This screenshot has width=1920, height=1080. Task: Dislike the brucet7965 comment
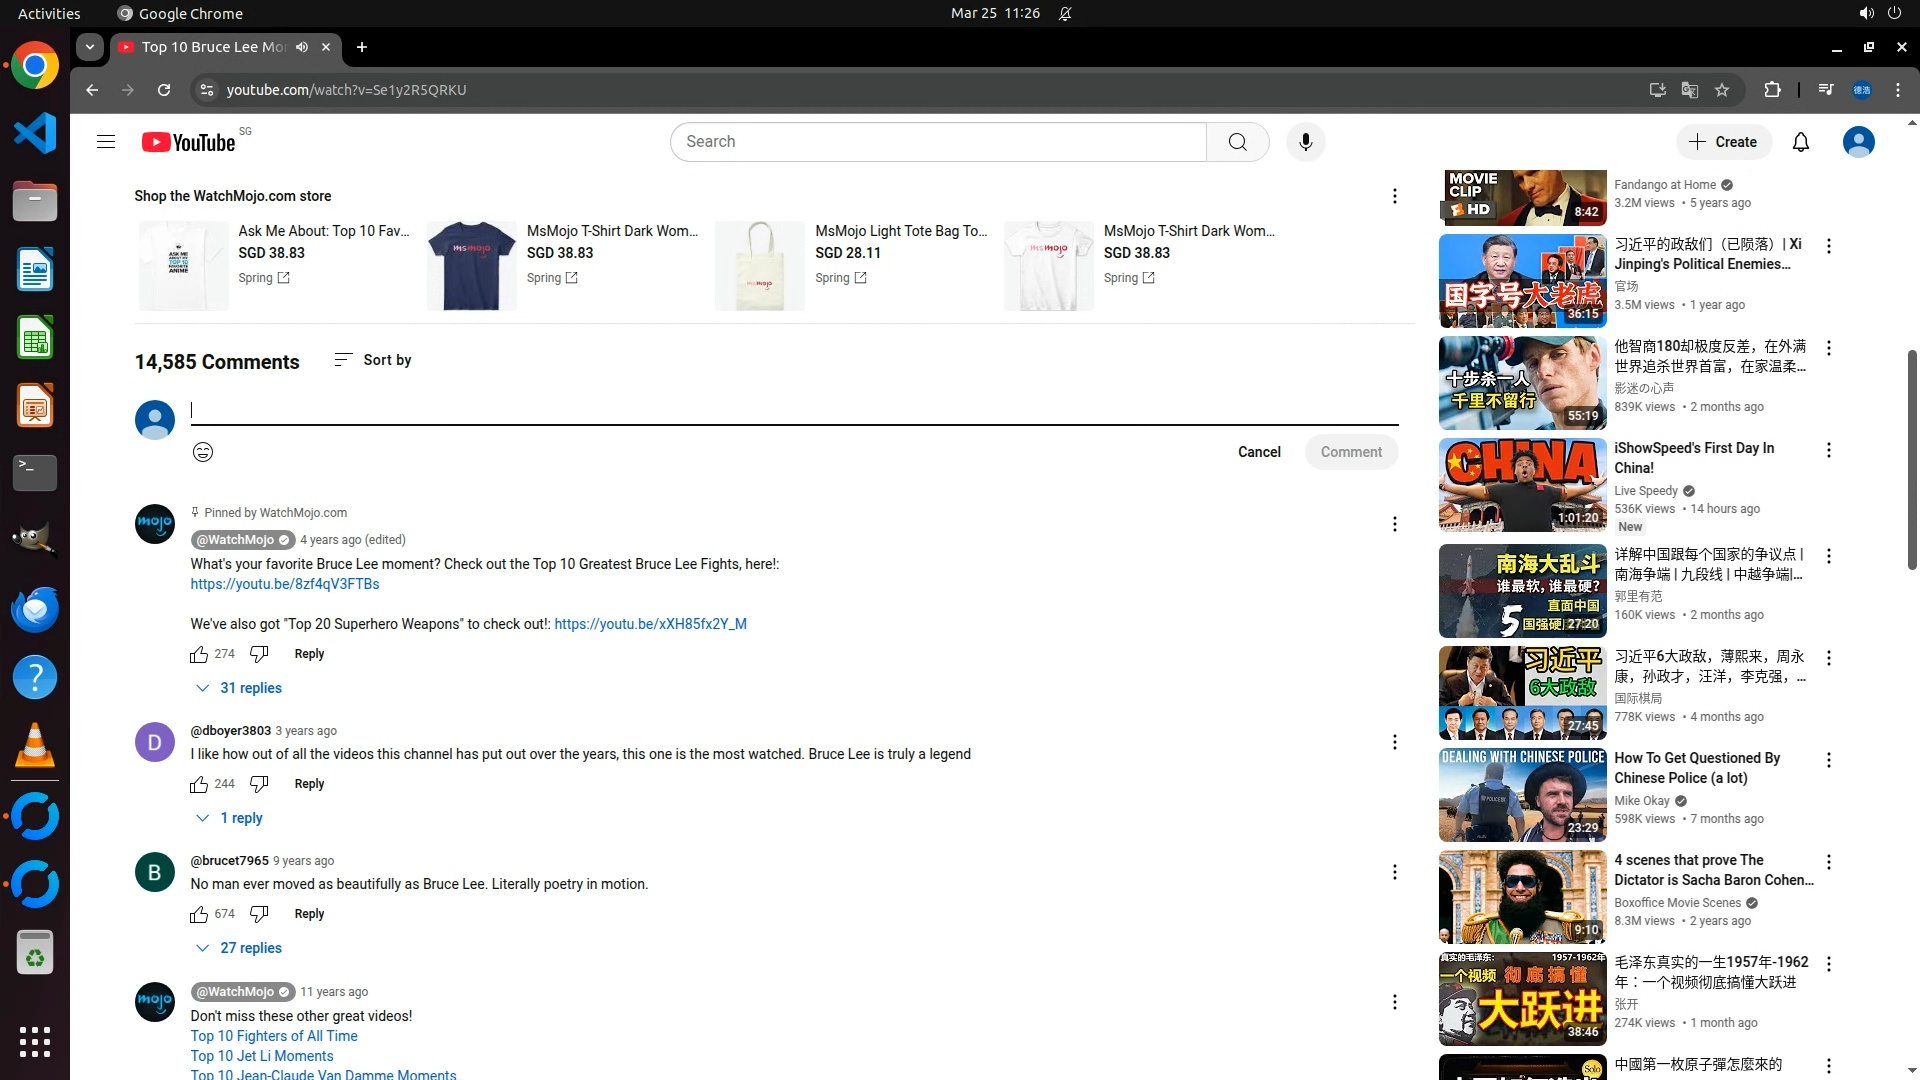(259, 914)
